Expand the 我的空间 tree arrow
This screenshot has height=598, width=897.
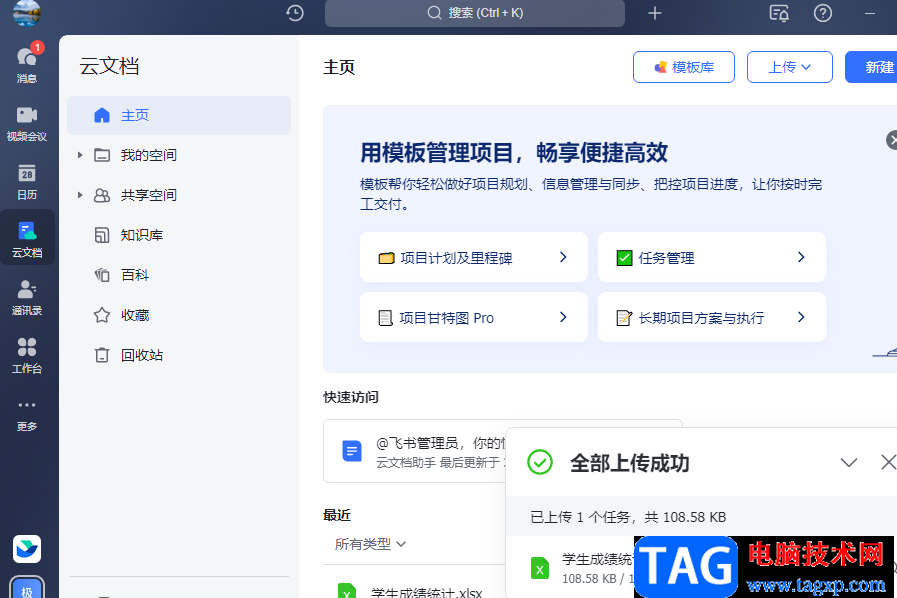click(x=80, y=155)
